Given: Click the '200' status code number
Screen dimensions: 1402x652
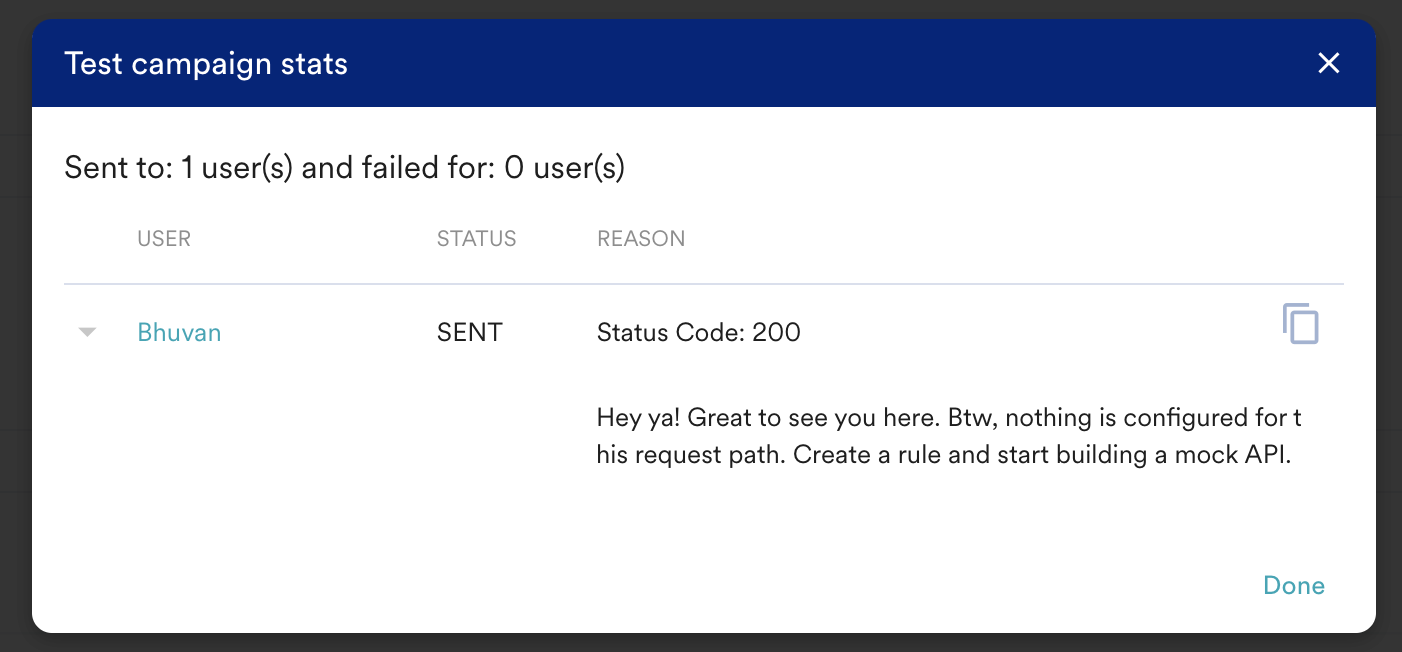Looking at the screenshot, I should click(776, 333).
